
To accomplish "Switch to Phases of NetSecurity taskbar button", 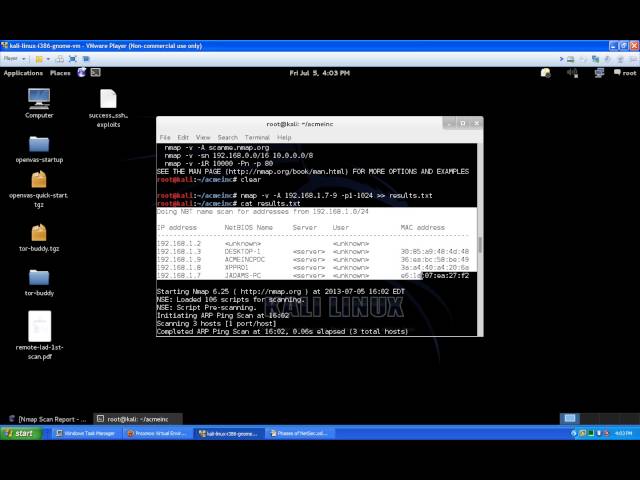I will pos(299,433).
